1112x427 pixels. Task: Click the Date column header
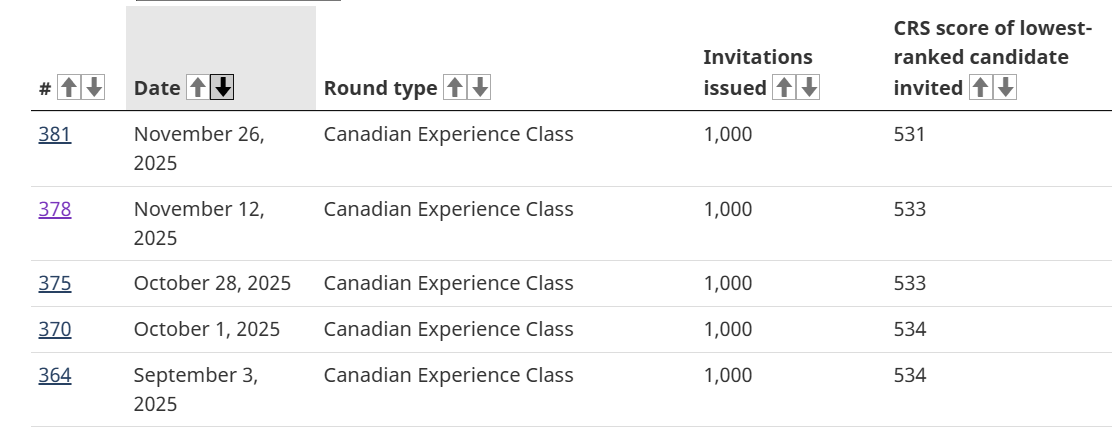[x=157, y=88]
